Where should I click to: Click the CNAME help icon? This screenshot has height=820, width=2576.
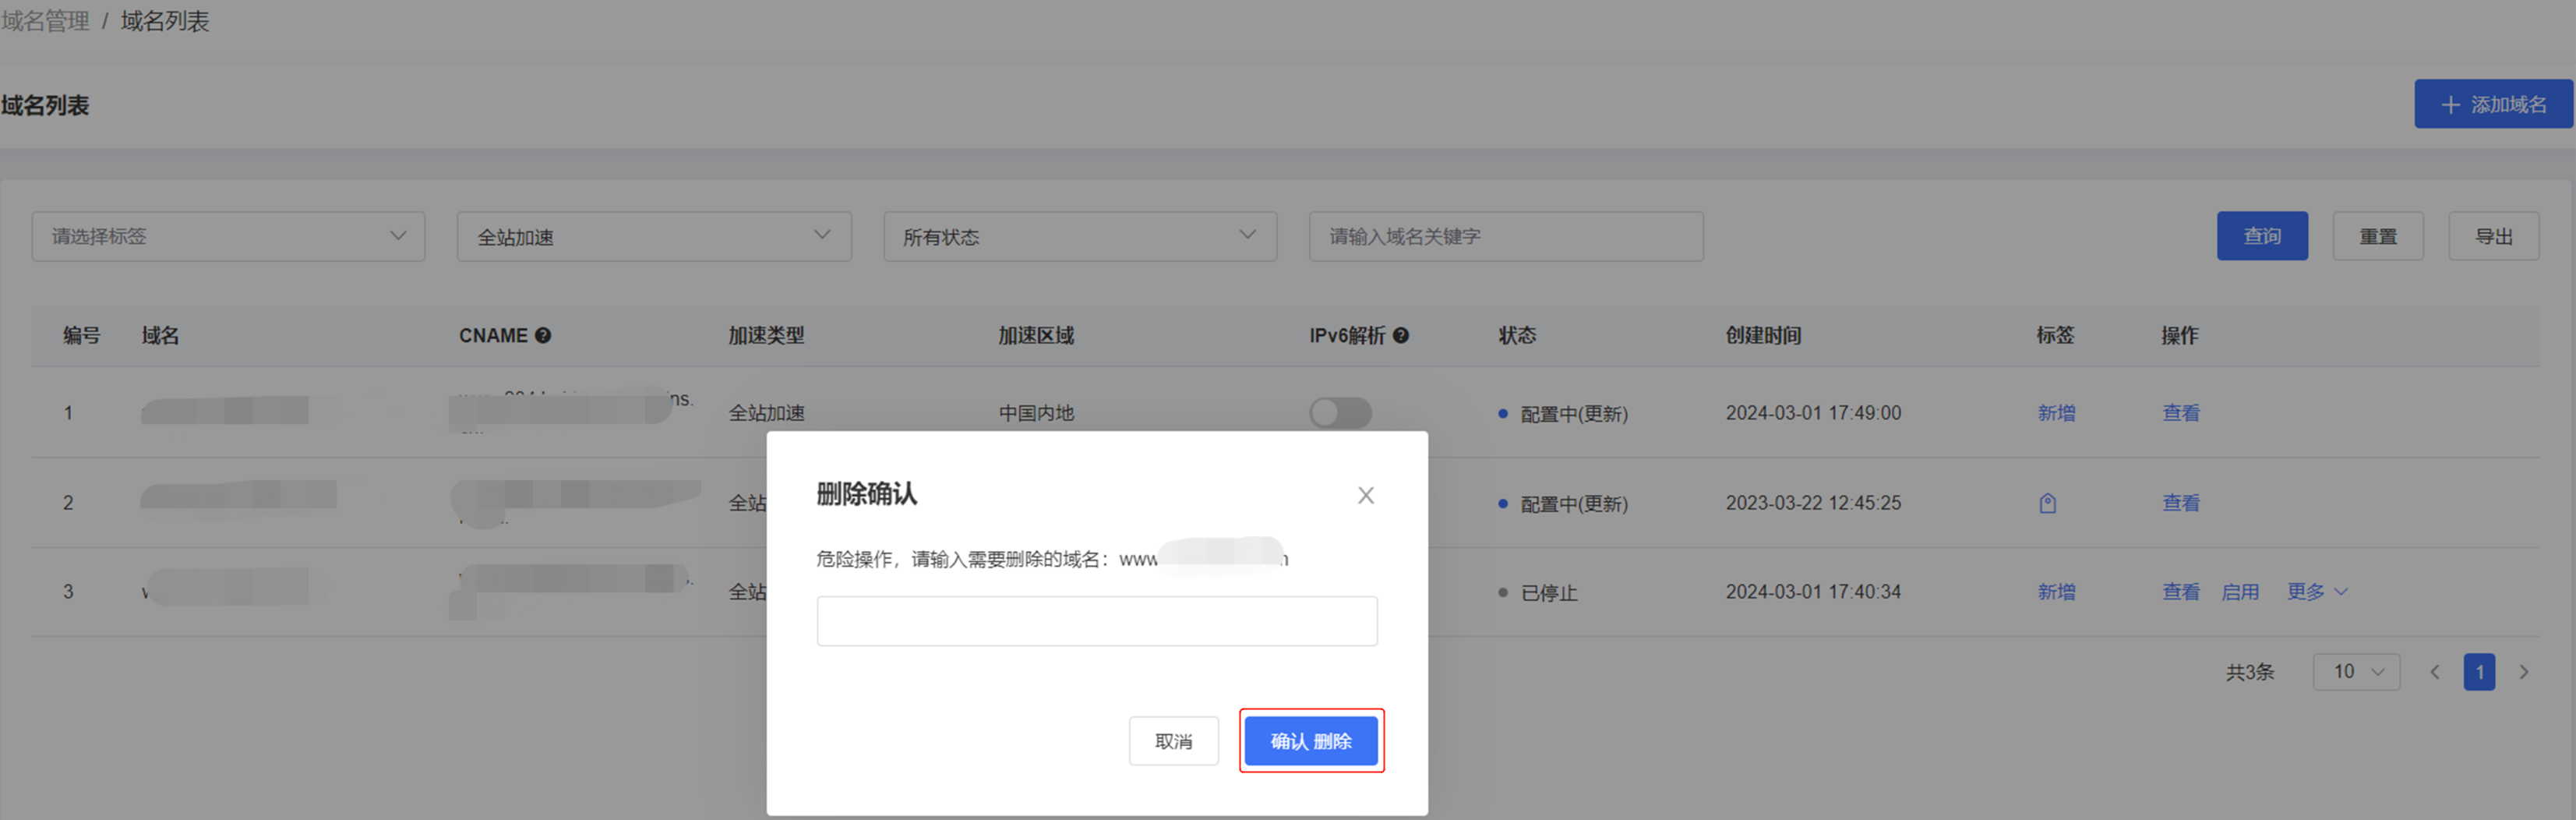coord(543,336)
